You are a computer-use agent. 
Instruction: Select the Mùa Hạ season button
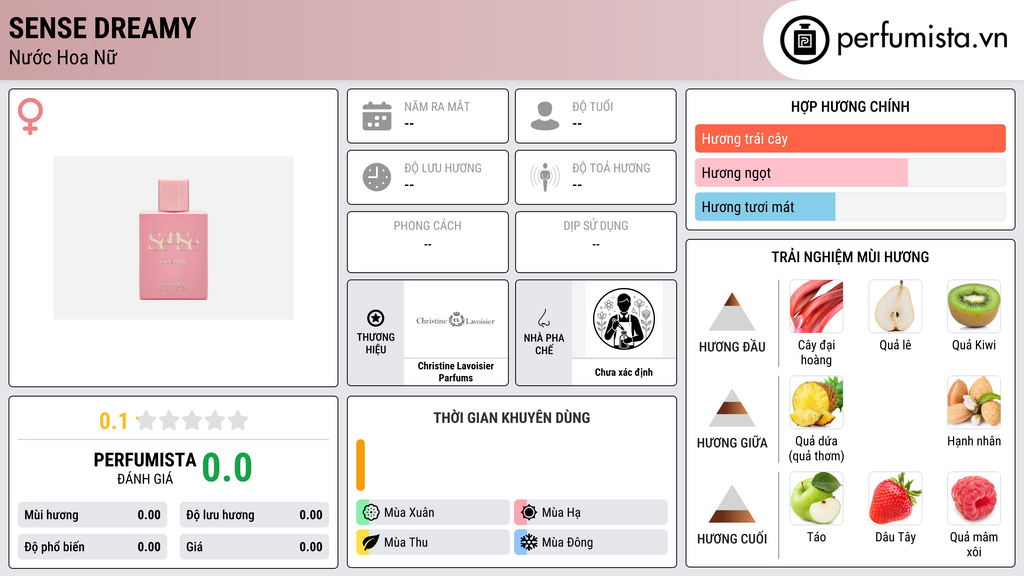[591, 512]
